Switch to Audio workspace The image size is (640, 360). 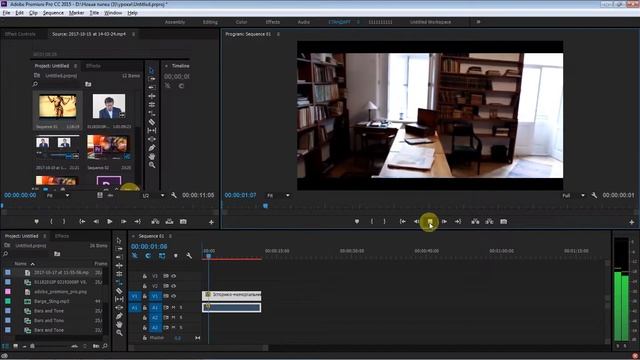[x=303, y=22]
